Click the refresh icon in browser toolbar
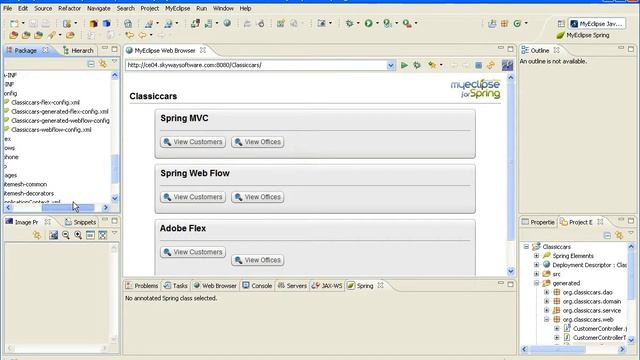The width and height of the screenshot is (640, 360). (x=491, y=65)
